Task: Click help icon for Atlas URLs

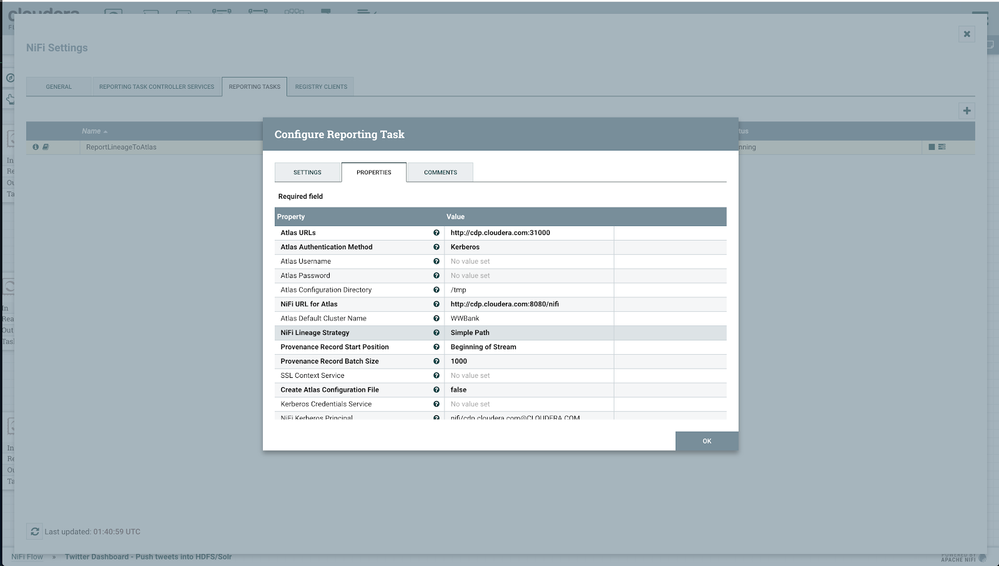Action: [x=436, y=233]
